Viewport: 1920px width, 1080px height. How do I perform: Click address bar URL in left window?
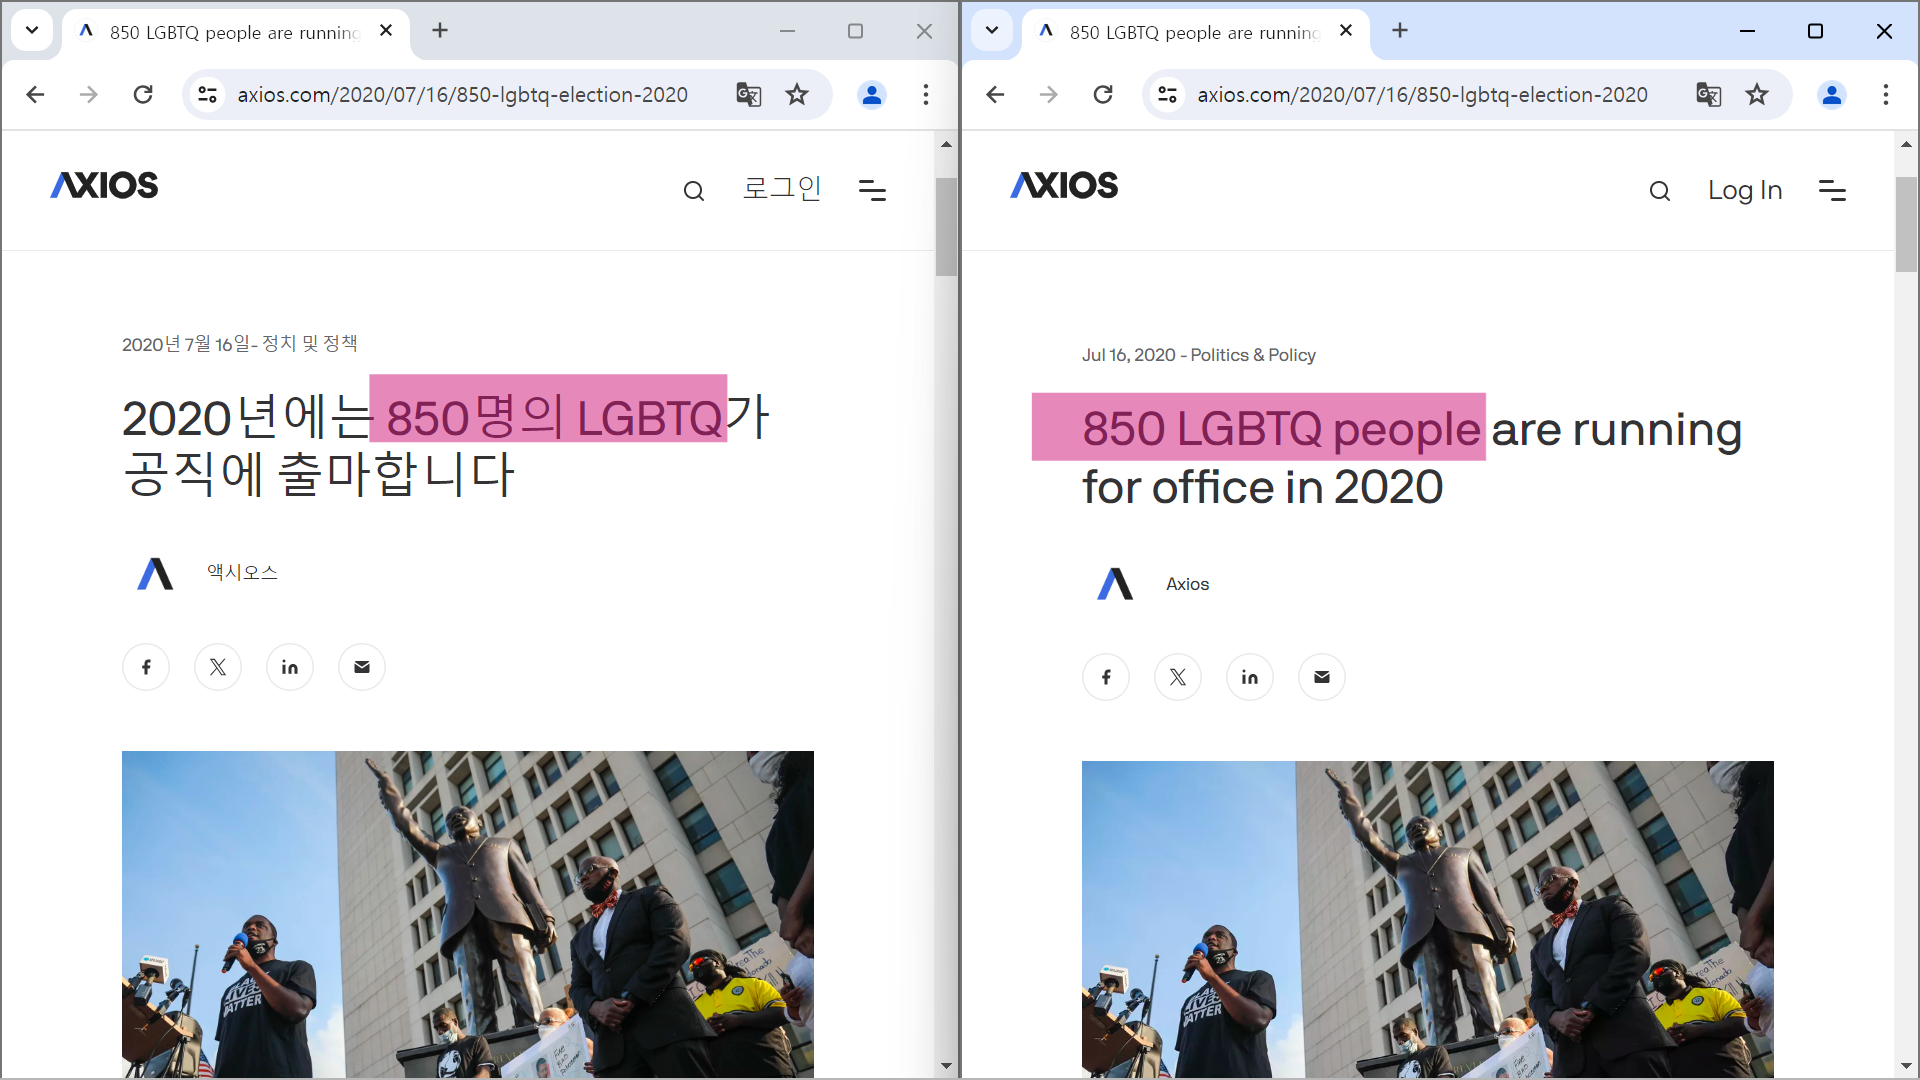tap(462, 94)
